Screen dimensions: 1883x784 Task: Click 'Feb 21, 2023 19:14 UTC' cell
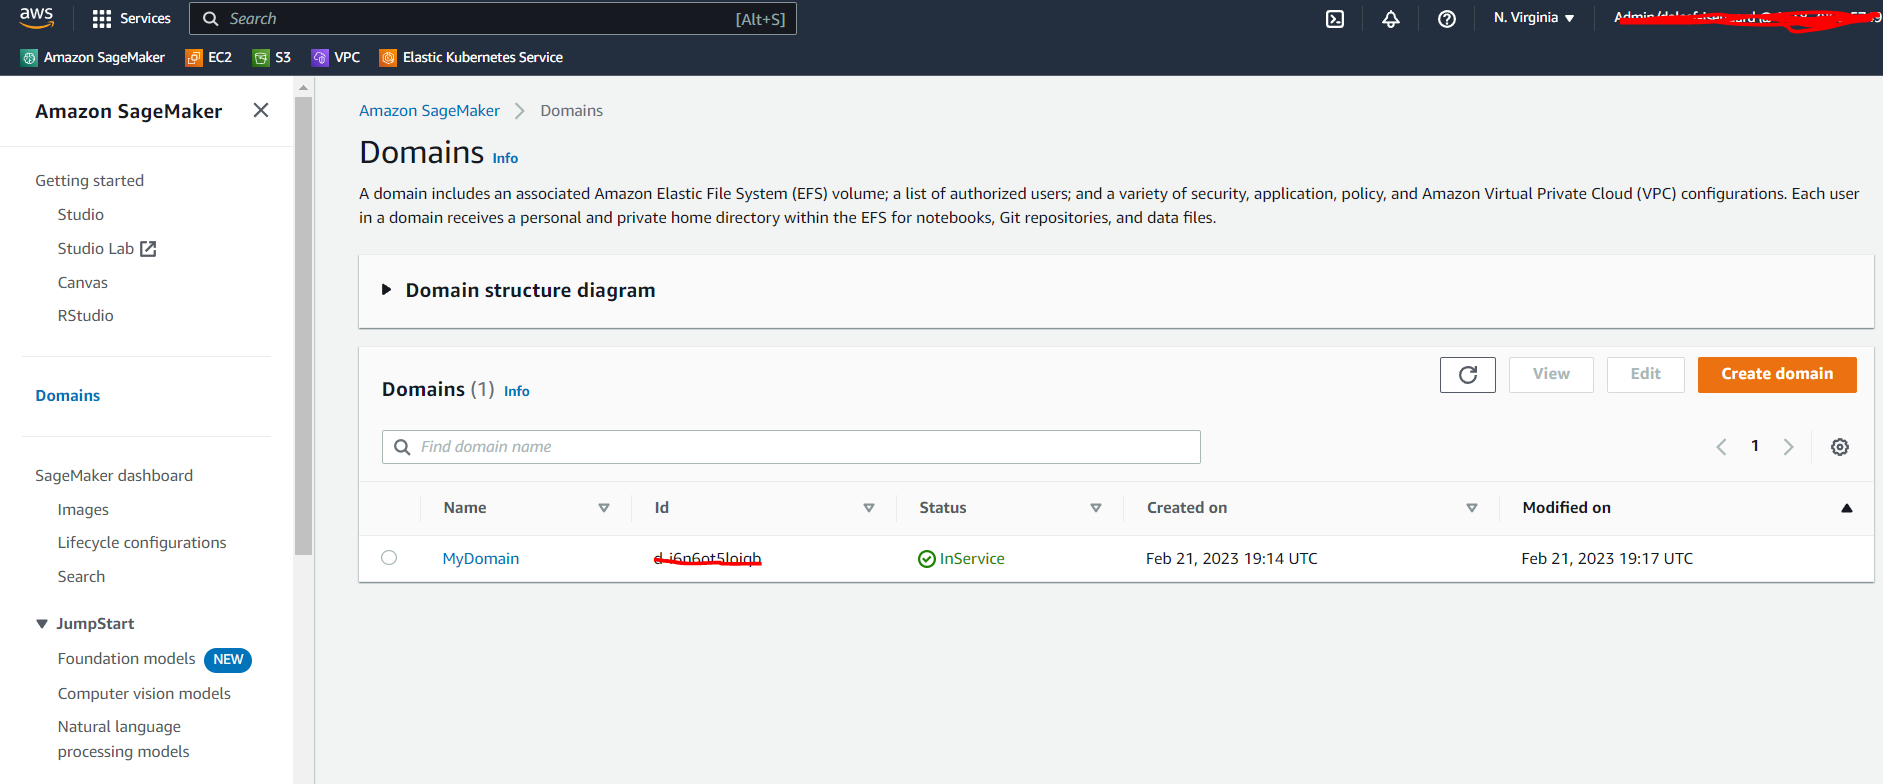click(1232, 559)
